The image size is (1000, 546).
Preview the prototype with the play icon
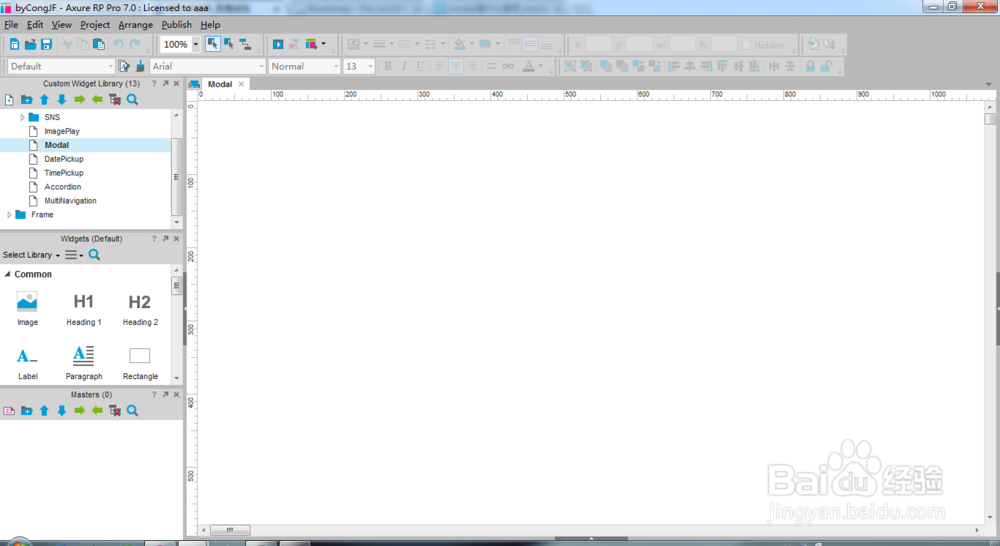[278, 44]
